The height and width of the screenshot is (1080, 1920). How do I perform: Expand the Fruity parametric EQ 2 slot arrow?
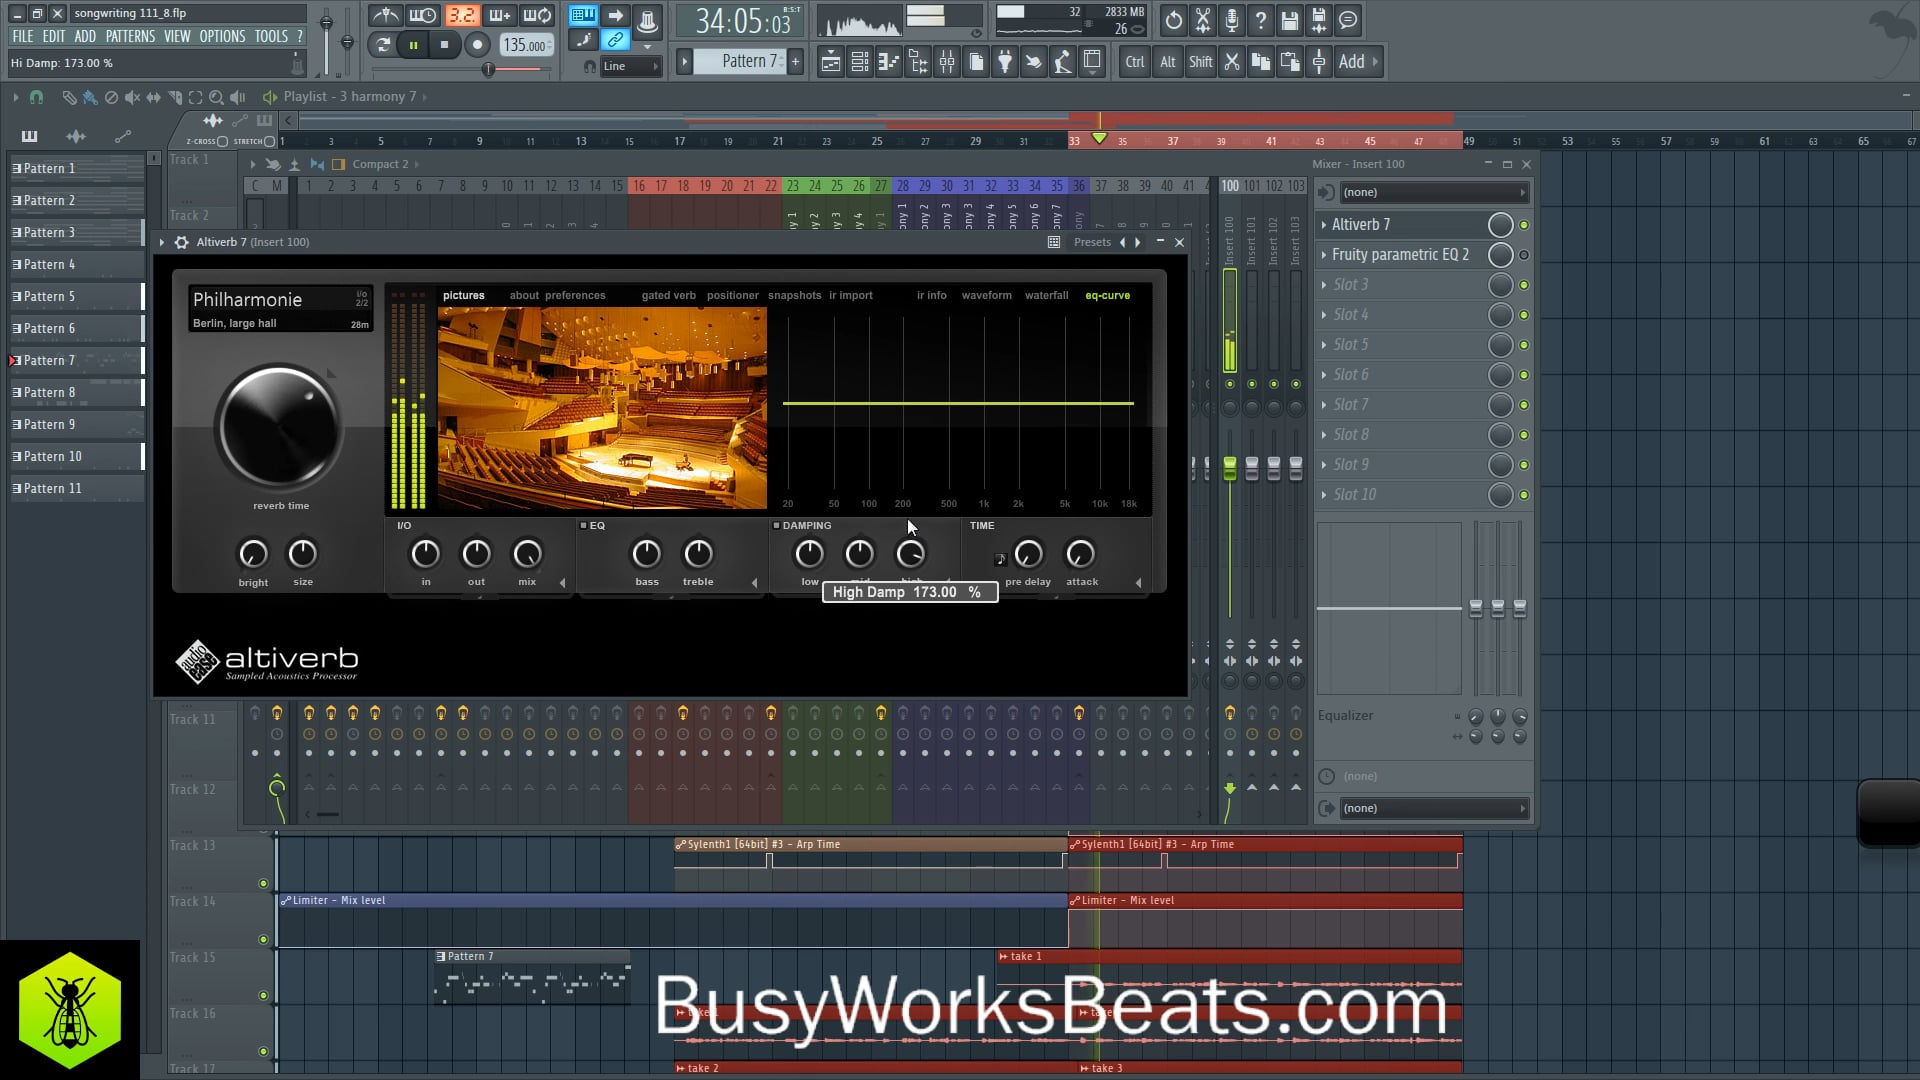(x=1324, y=255)
